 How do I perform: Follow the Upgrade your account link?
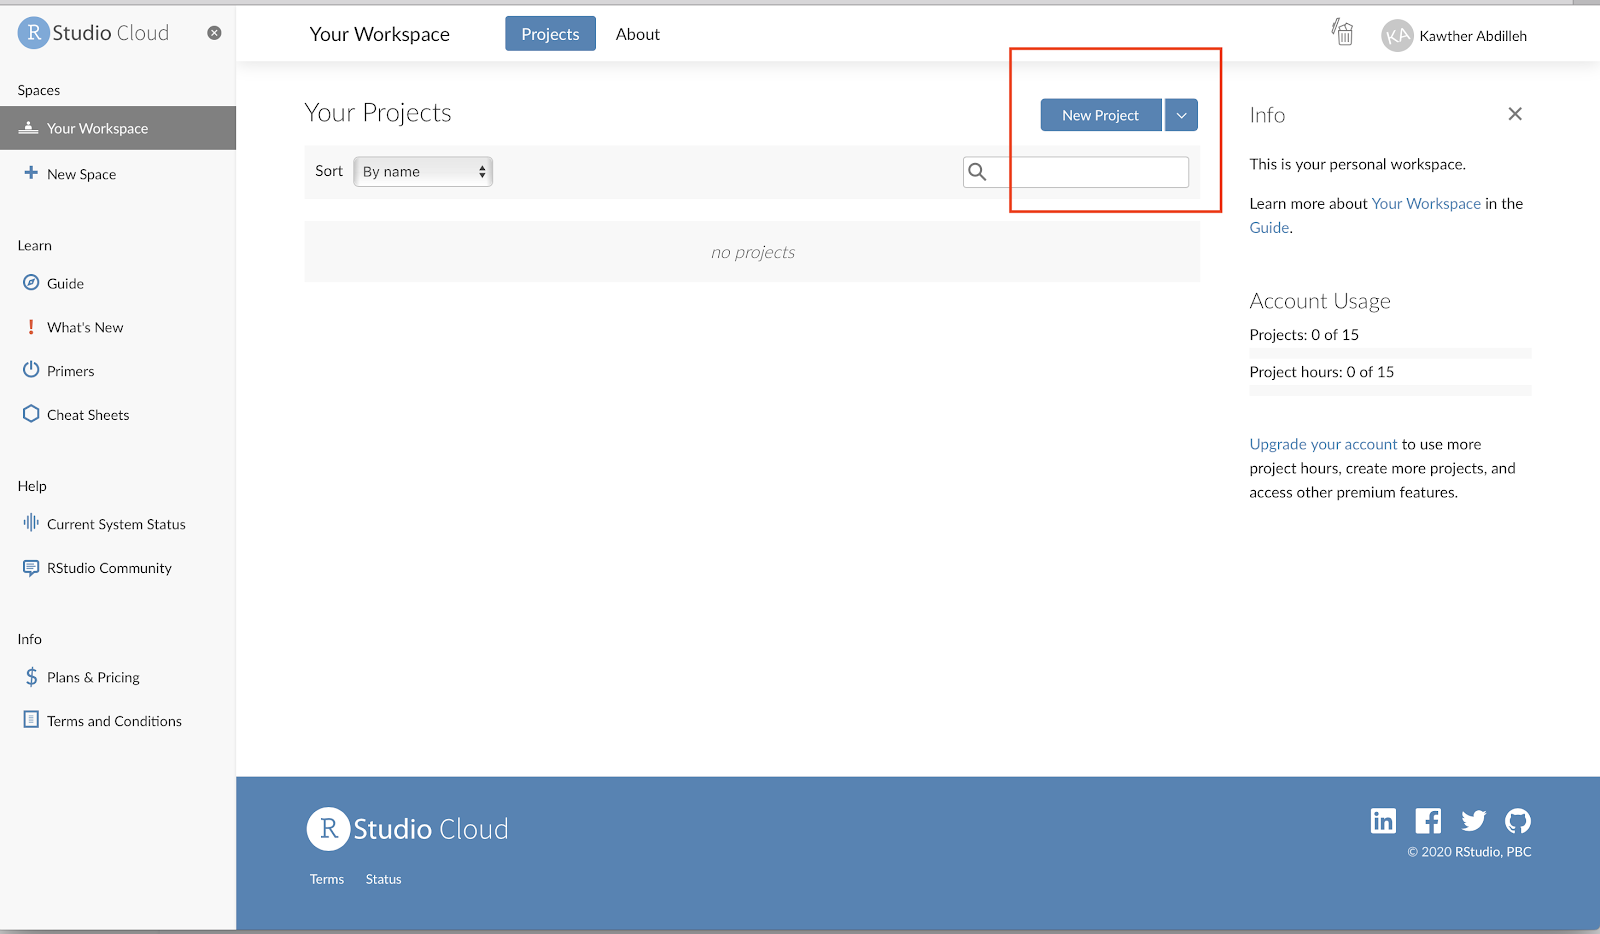pos(1323,444)
